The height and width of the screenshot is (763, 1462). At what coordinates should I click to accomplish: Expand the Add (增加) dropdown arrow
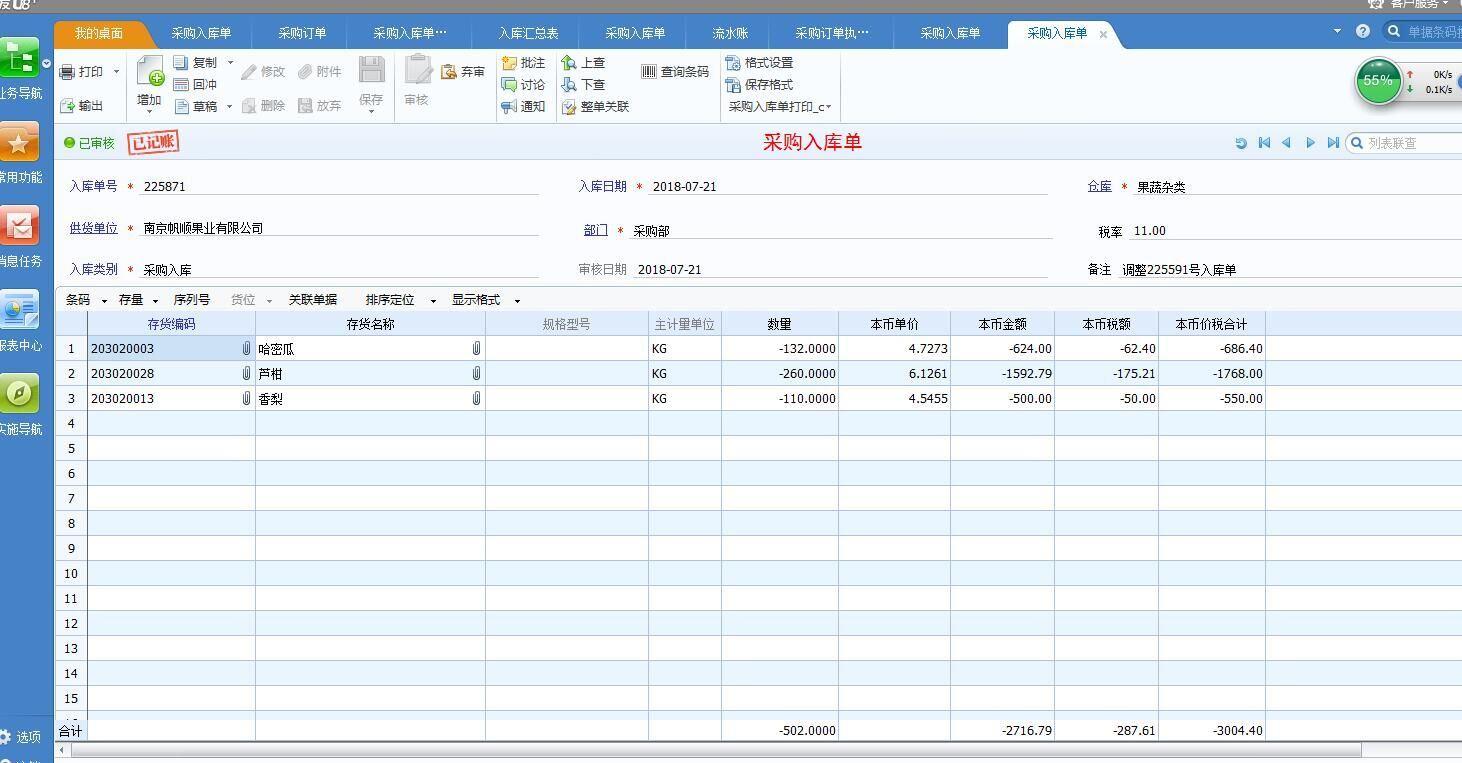tap(149, 113)
